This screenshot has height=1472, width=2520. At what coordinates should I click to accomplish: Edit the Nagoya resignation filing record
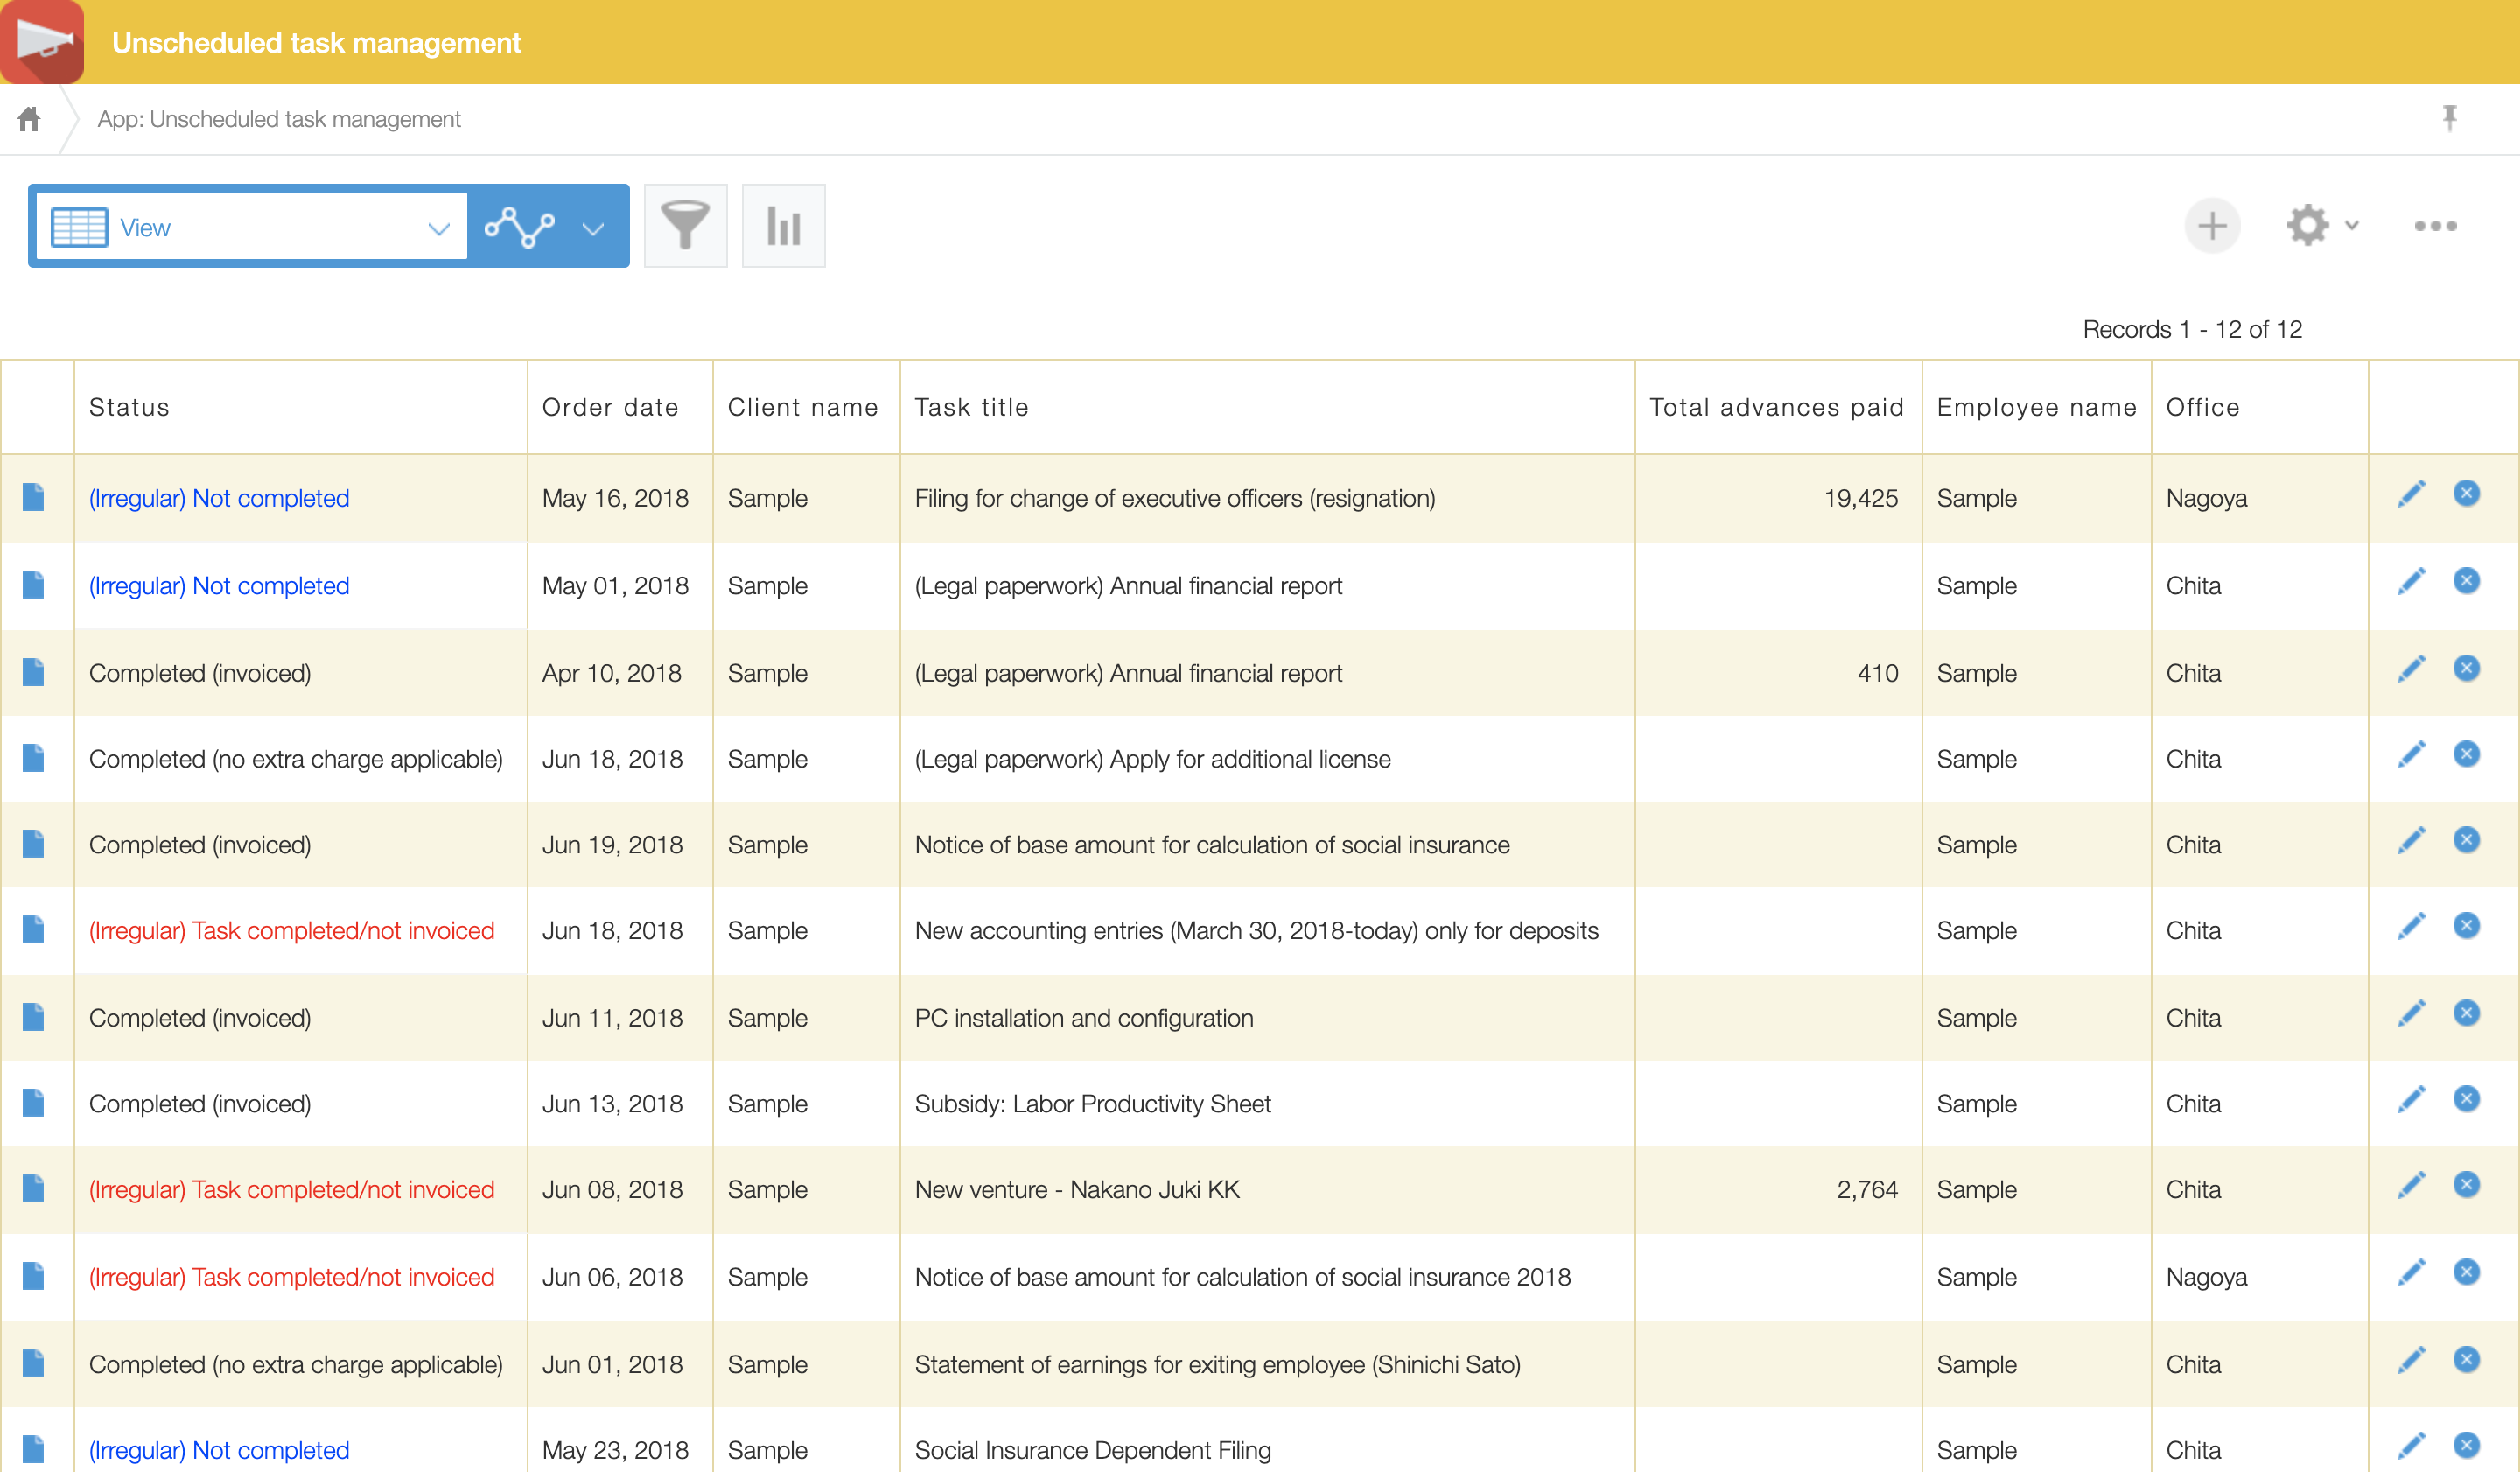point(2411,495)
